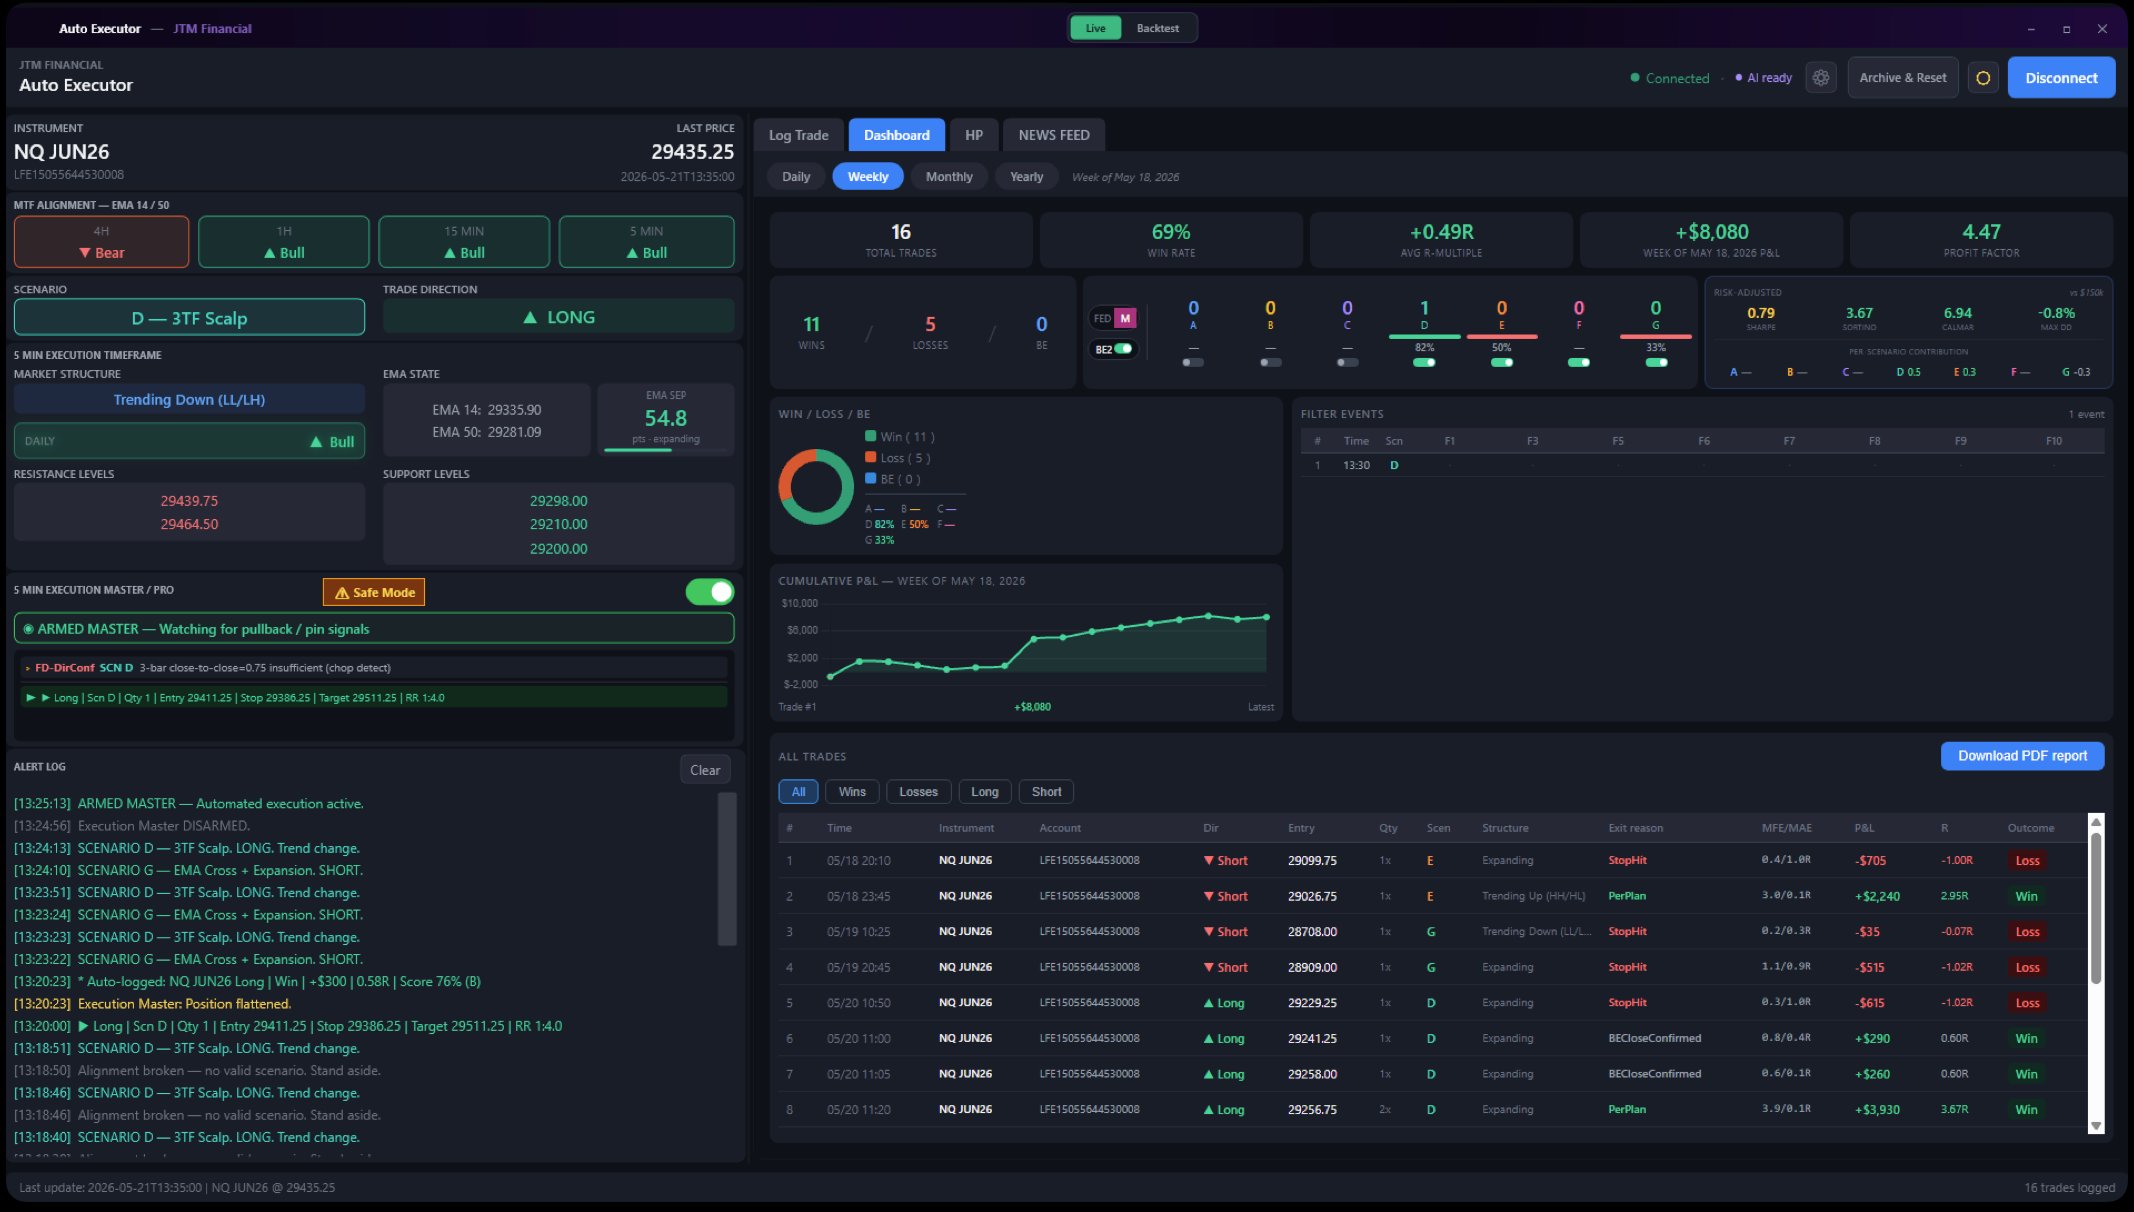
Task: Click the trades table scroll-up arrow
Action: coord(2096,822)
